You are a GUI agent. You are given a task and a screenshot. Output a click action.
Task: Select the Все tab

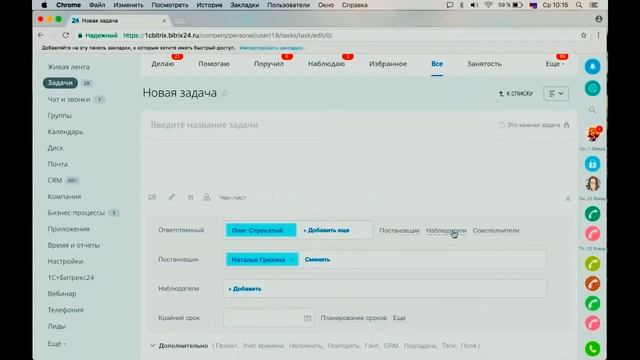pos(437,64)
